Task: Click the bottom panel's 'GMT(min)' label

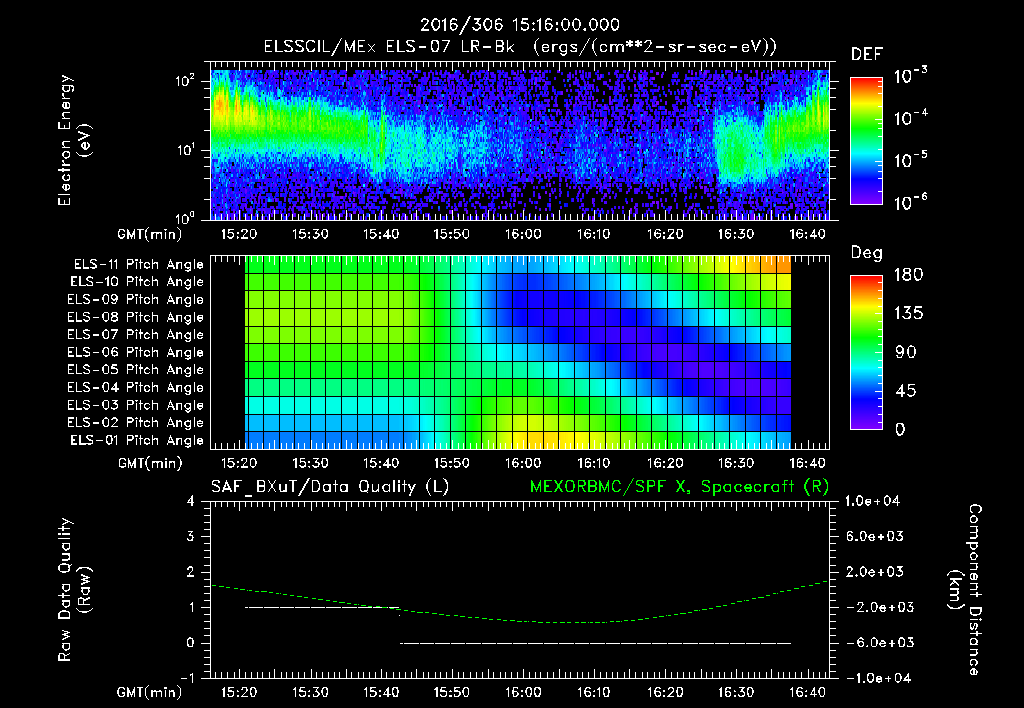Action: [x=150, y=692]
